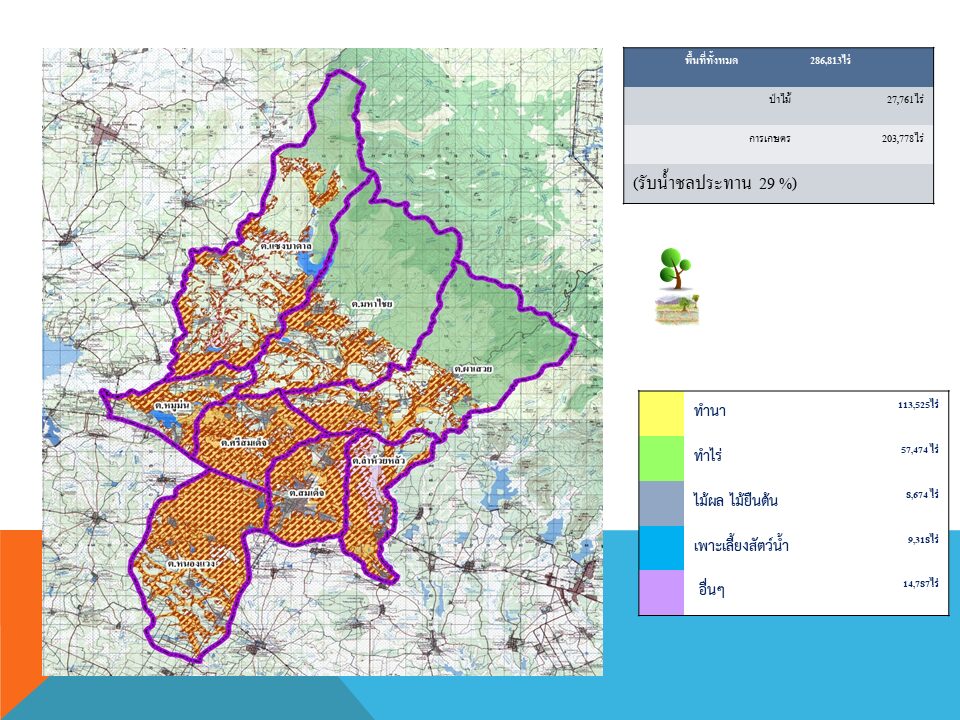Select the yellow ทำนา legend swatch
Screen dimensions: 960x720
(x=661, y=413)
